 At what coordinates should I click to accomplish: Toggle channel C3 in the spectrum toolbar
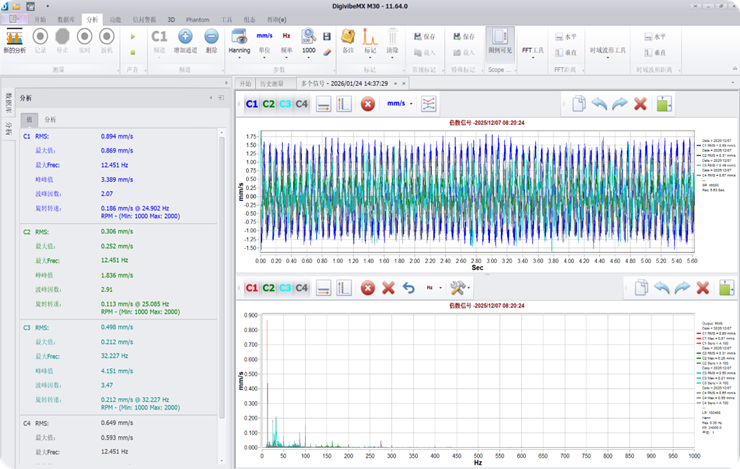point(285,288)
